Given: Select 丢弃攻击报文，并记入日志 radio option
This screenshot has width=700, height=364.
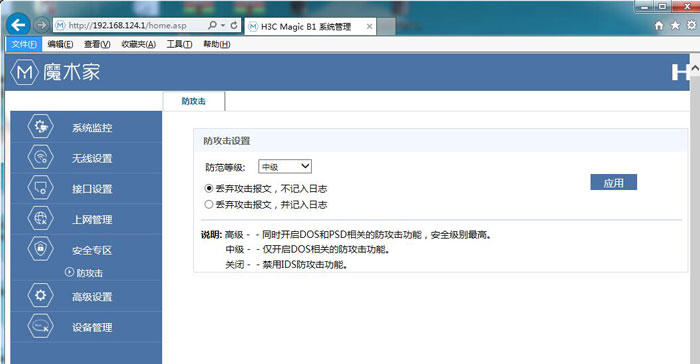Looking at the screenshot, I should point(208,205).
